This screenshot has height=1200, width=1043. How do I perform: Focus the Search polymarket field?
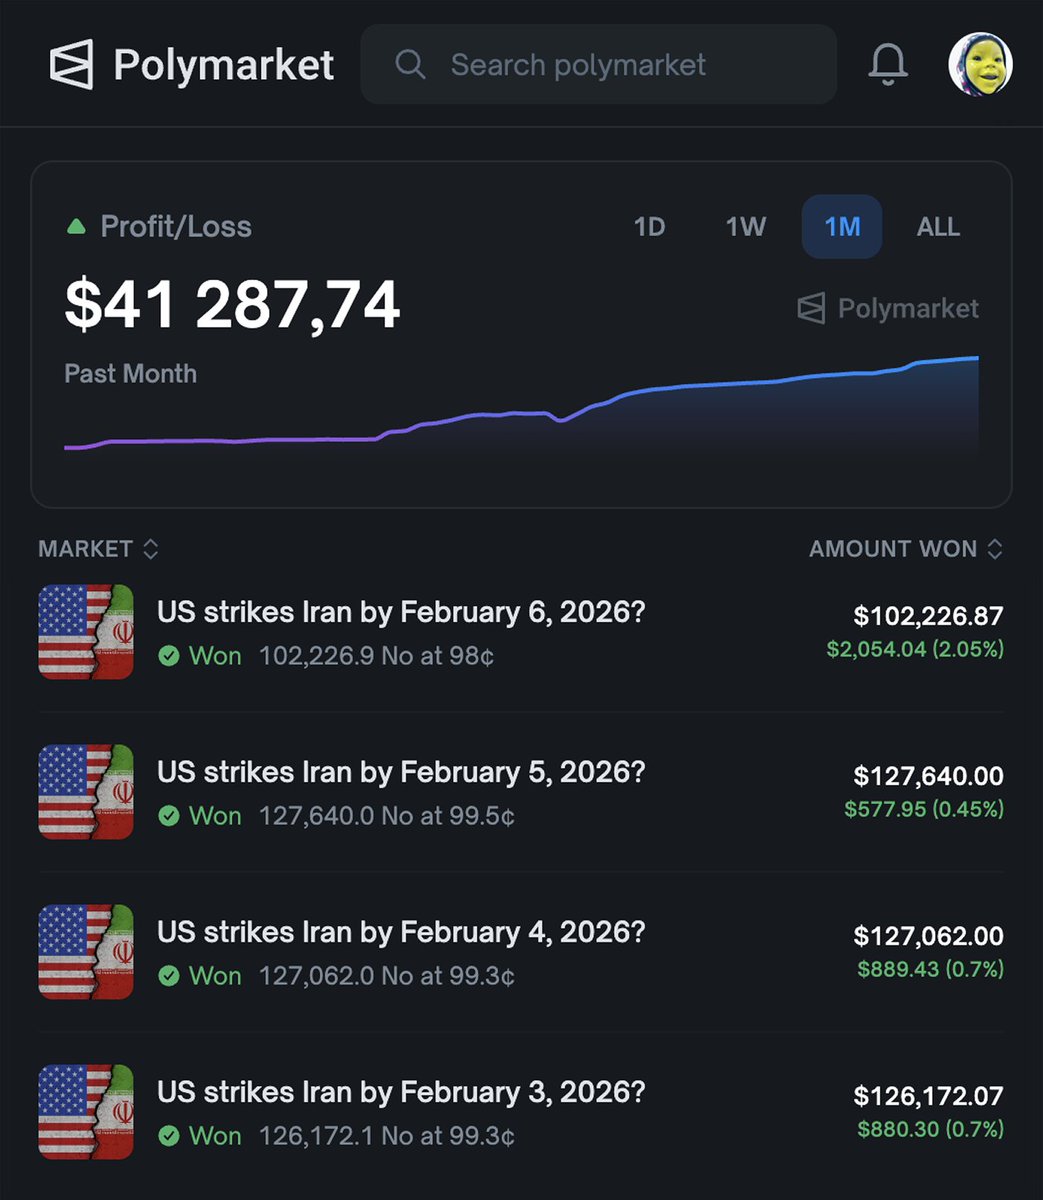point(598,65)
